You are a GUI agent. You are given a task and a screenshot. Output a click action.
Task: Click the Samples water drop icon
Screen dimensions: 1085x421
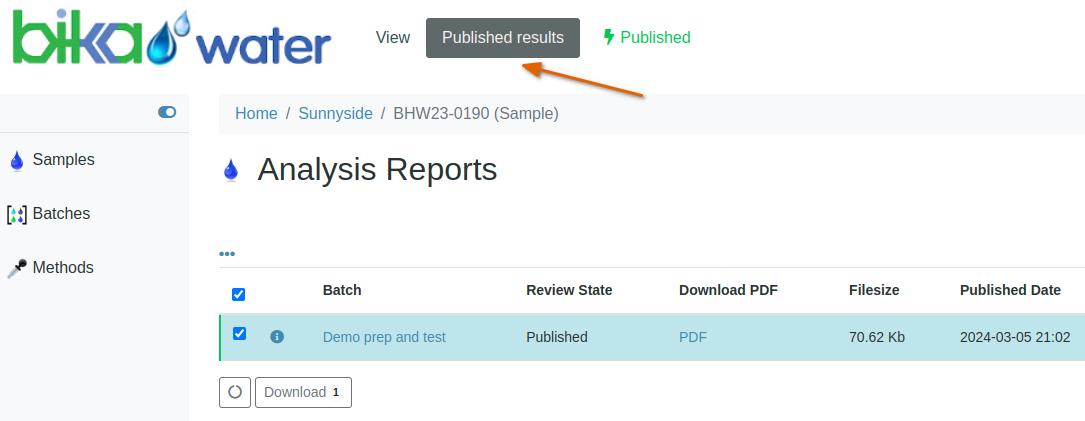(16, 160)
